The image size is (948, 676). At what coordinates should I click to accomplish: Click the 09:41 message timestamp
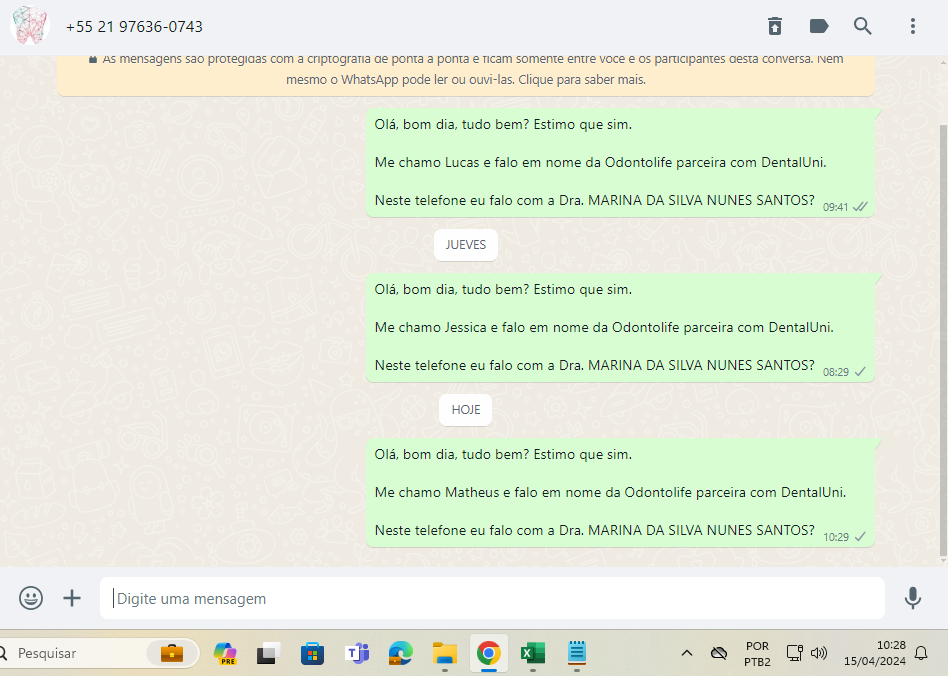tap(836, 207)
